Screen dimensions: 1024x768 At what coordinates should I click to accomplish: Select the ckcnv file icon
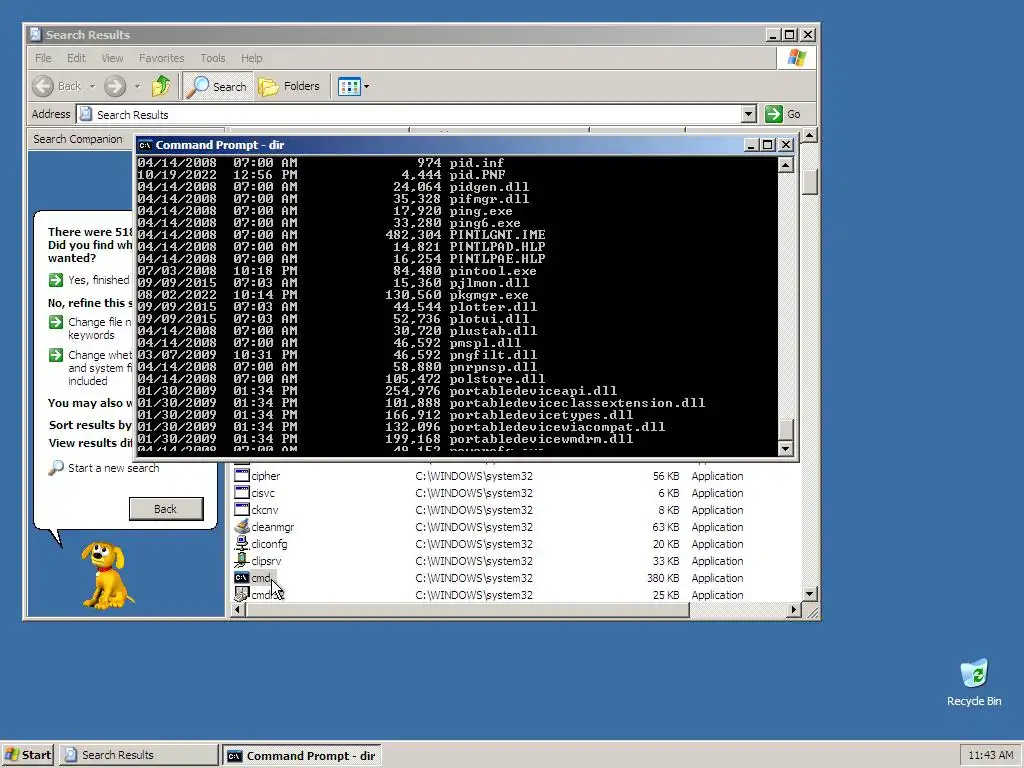point(242,509)
